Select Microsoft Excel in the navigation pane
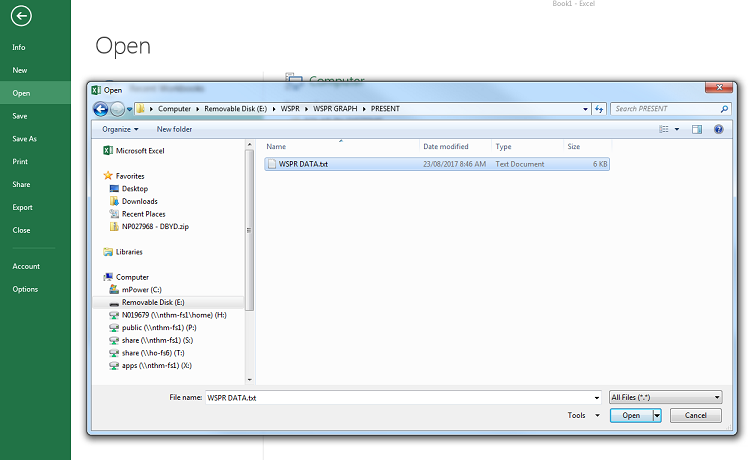This screenshot has width=750, height=460. point(138,150)
